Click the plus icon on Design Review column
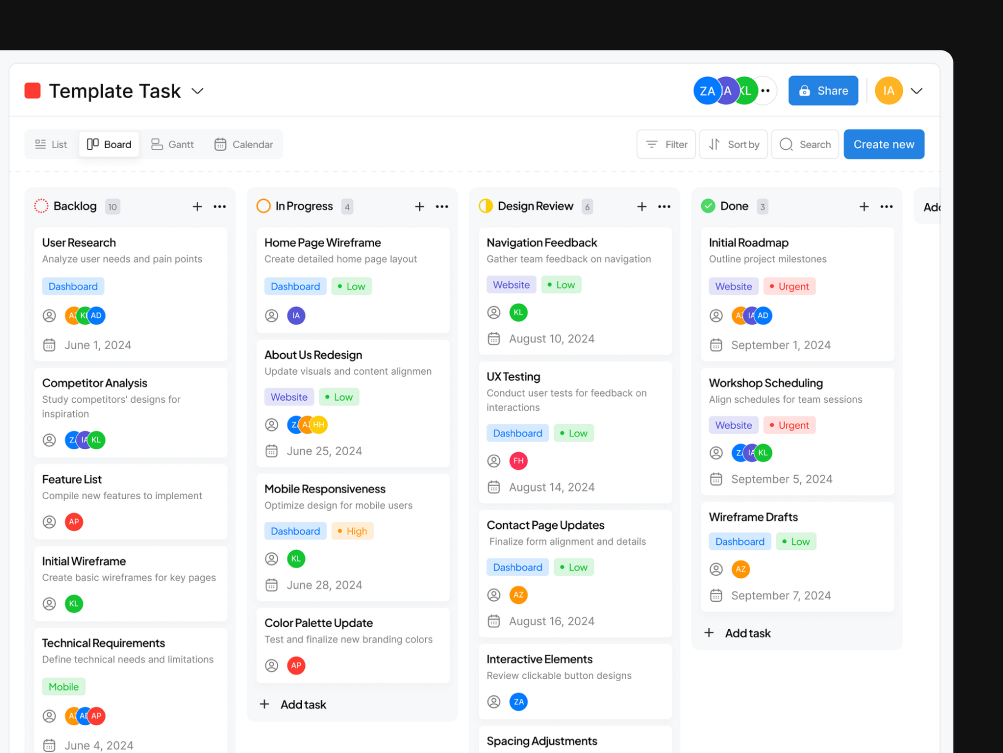 click(641, 206)
